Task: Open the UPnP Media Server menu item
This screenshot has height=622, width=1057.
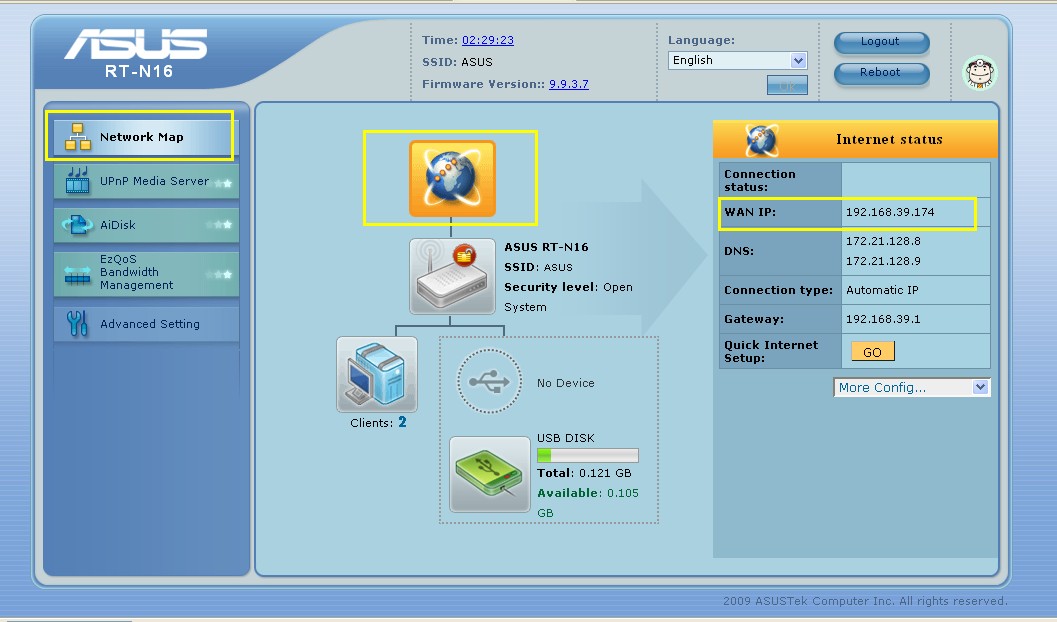Action: click(146, 181)
